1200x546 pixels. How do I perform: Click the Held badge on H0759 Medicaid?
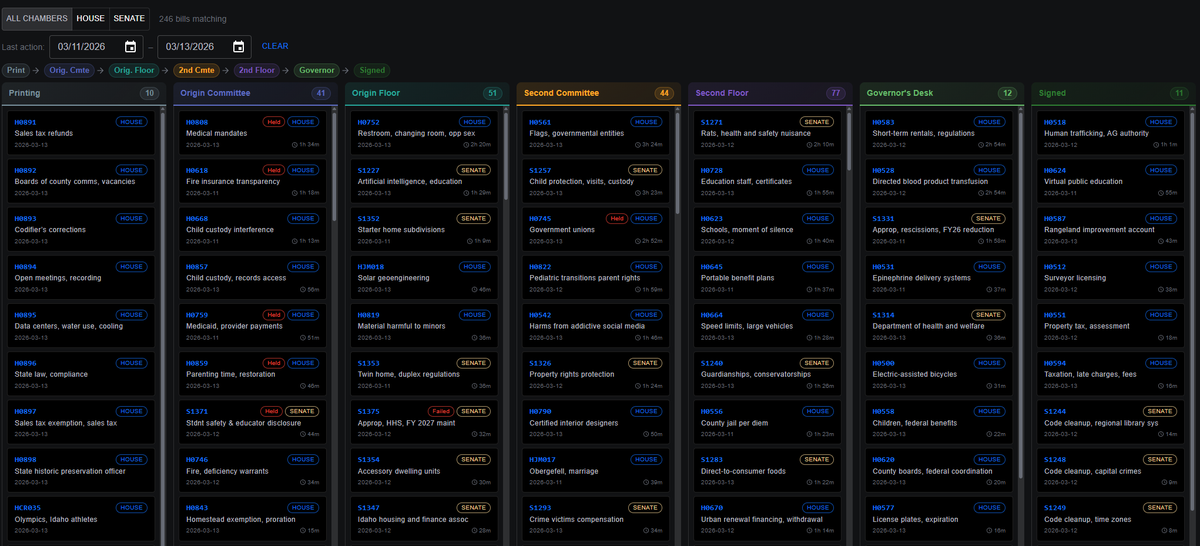(272, 314)
